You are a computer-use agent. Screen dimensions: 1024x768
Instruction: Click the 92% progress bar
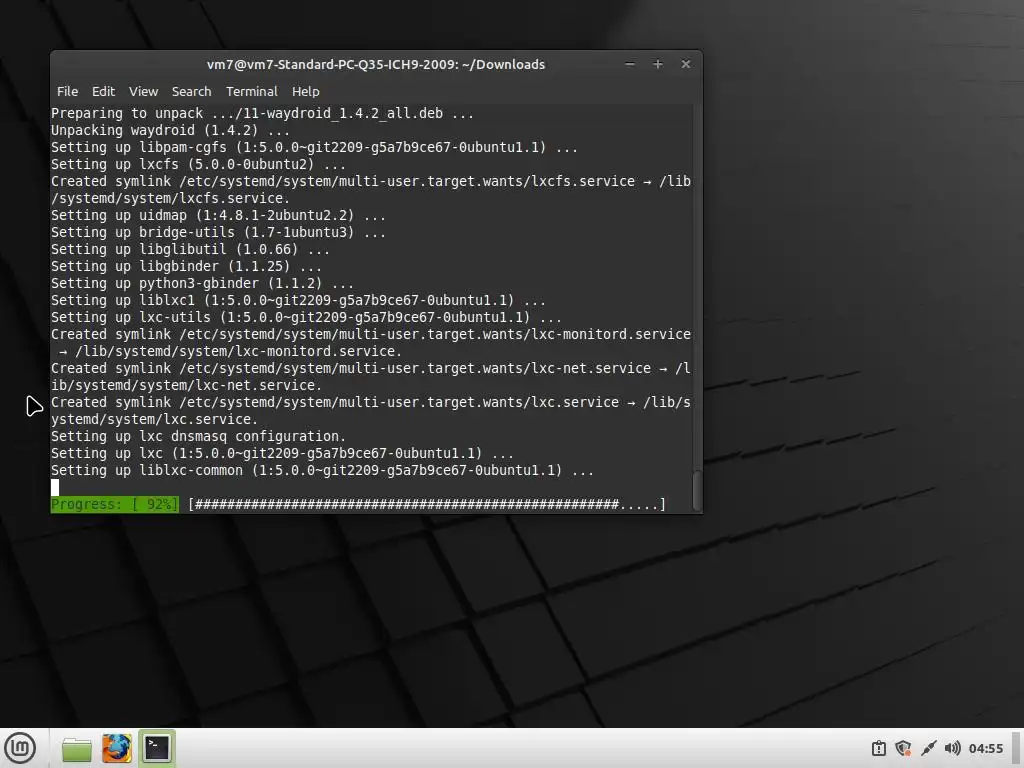359,504
